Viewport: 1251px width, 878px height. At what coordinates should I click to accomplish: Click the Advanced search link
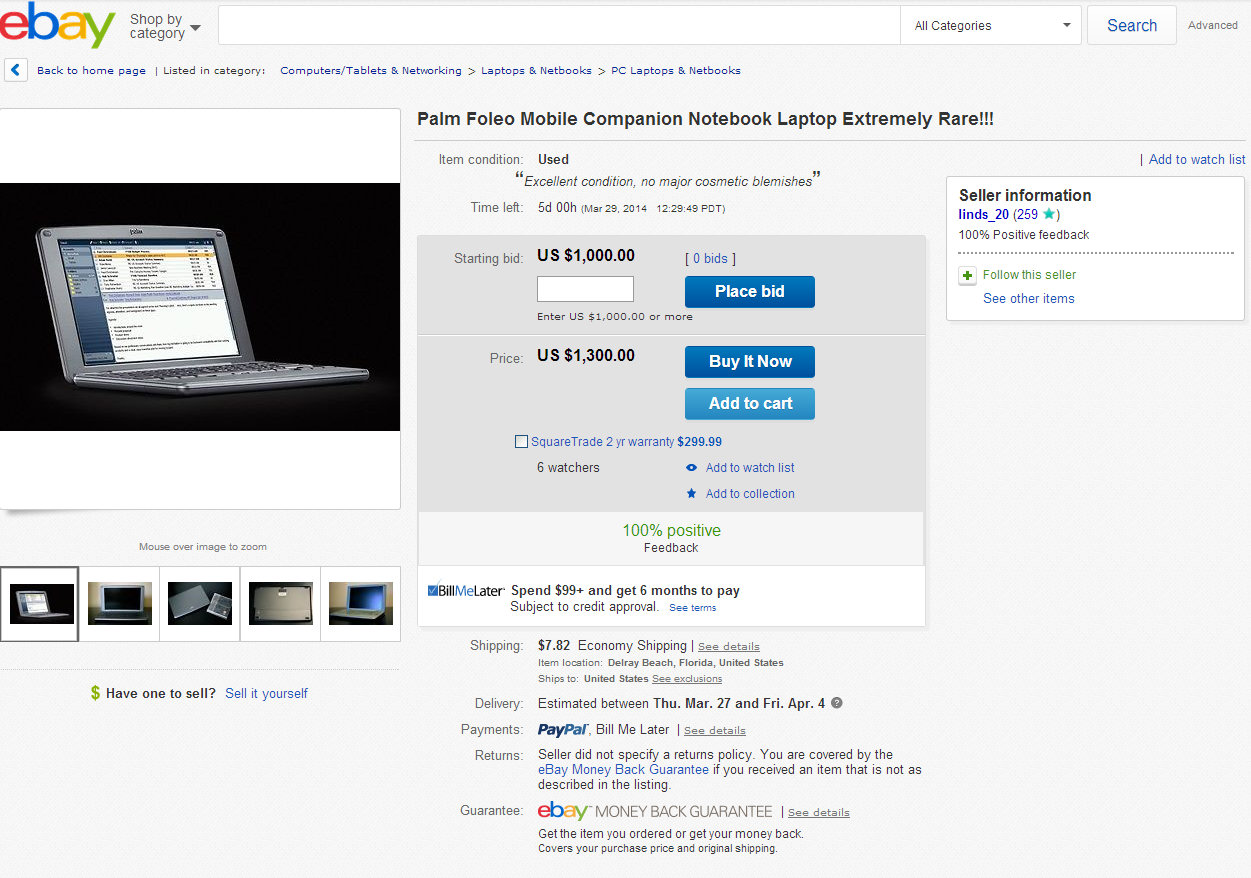pos(1213,26)
